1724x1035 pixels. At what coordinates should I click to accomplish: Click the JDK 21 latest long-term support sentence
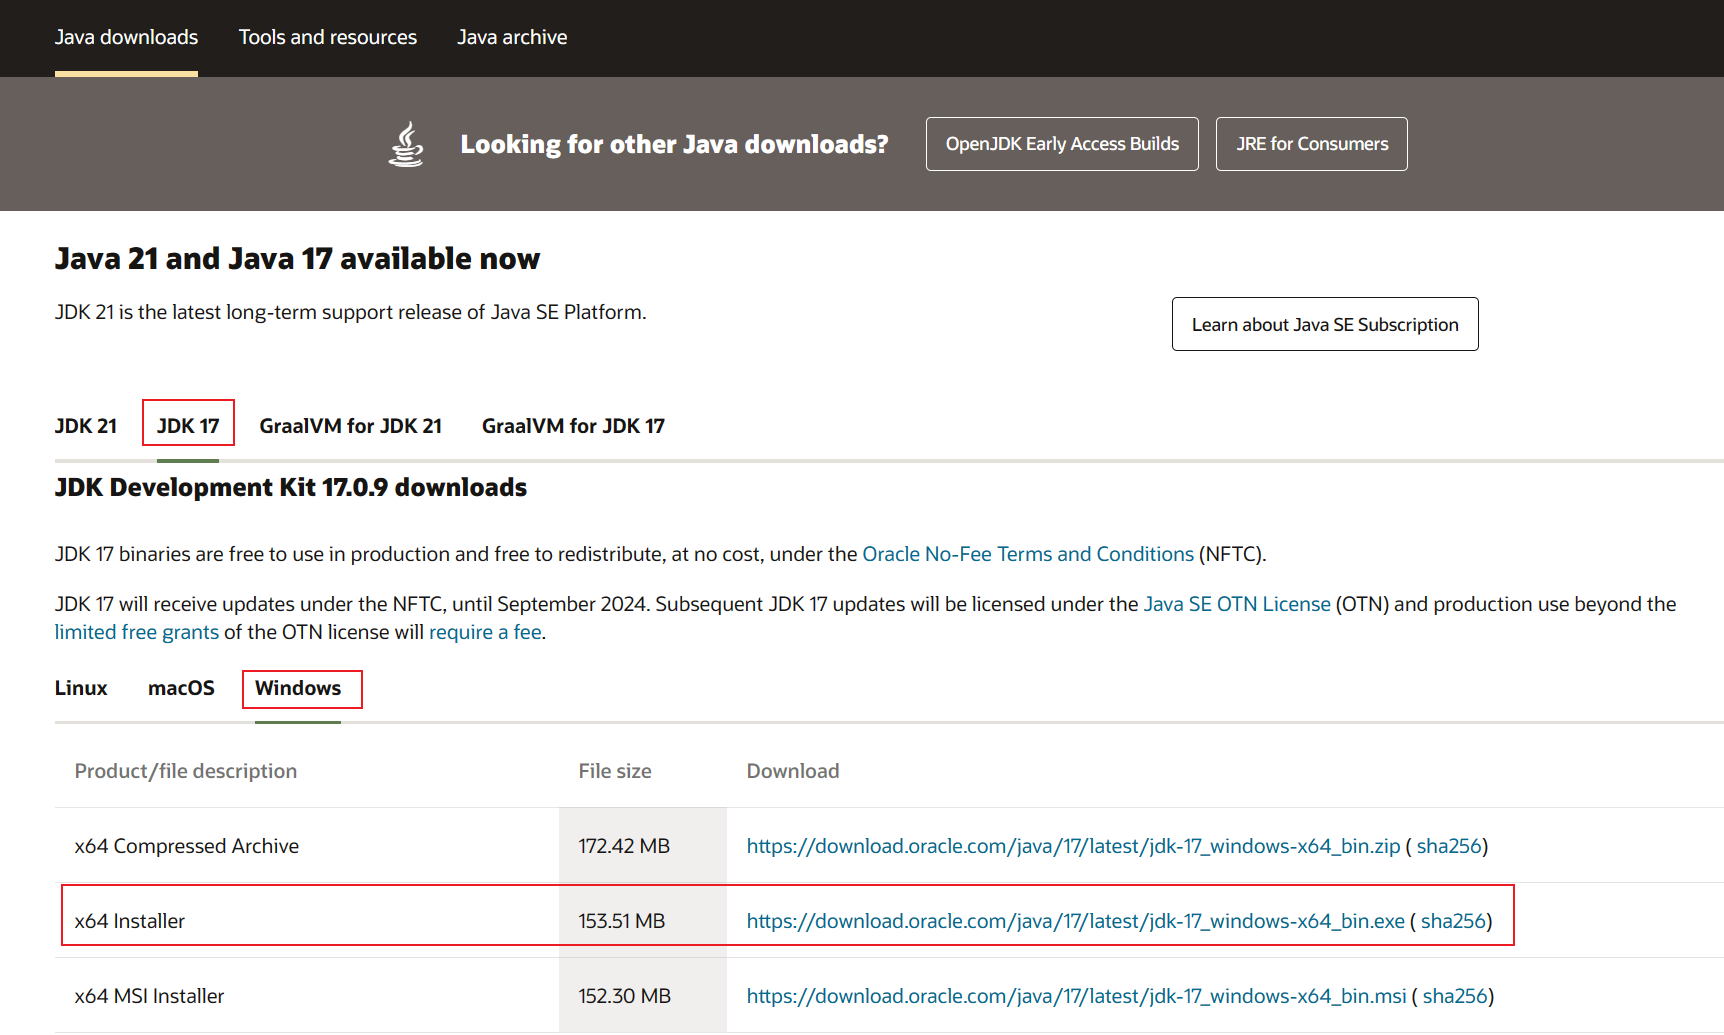(351, 312)
